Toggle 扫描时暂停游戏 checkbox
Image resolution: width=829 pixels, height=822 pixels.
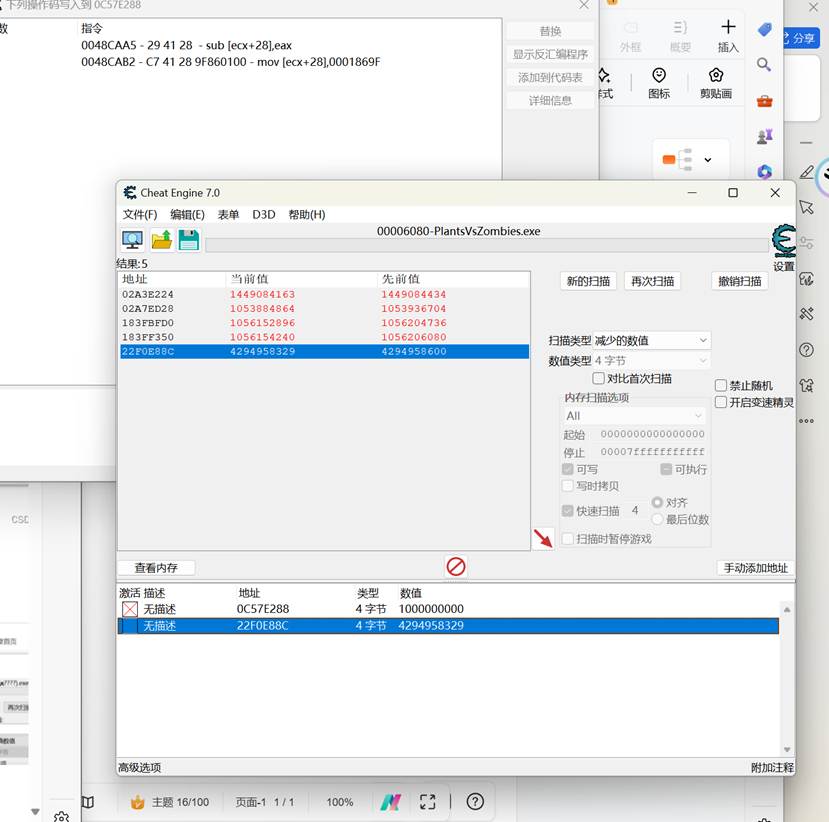567,539
